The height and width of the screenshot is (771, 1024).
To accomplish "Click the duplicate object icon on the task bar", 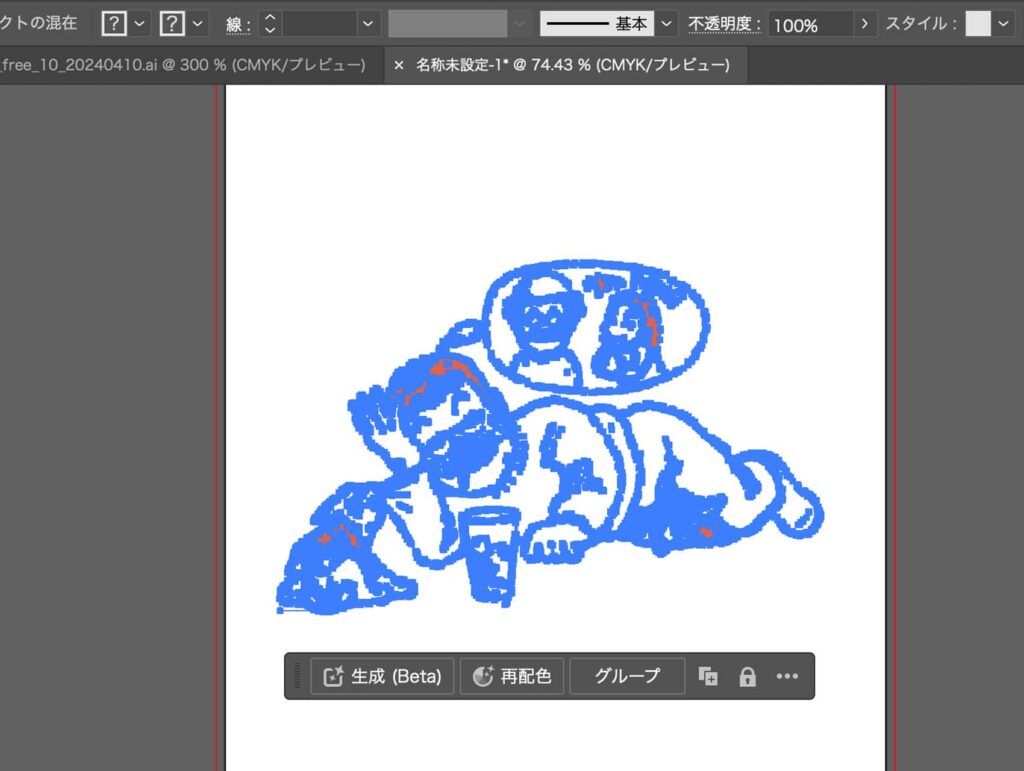I will tap(708, 676).
